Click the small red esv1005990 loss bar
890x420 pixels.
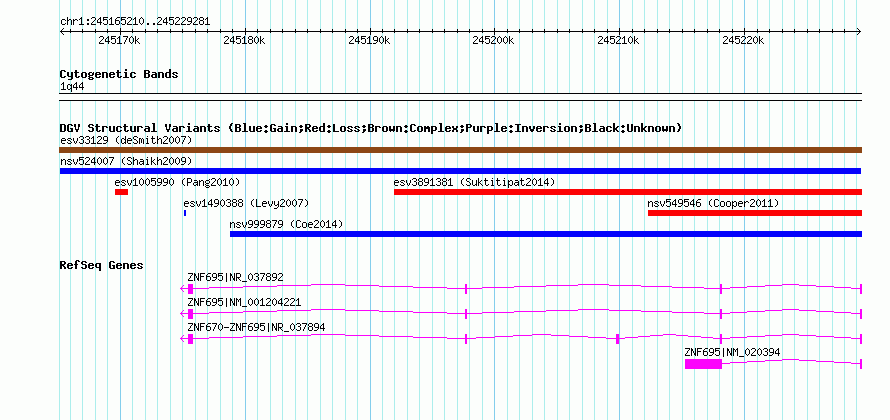pos(121,192)
